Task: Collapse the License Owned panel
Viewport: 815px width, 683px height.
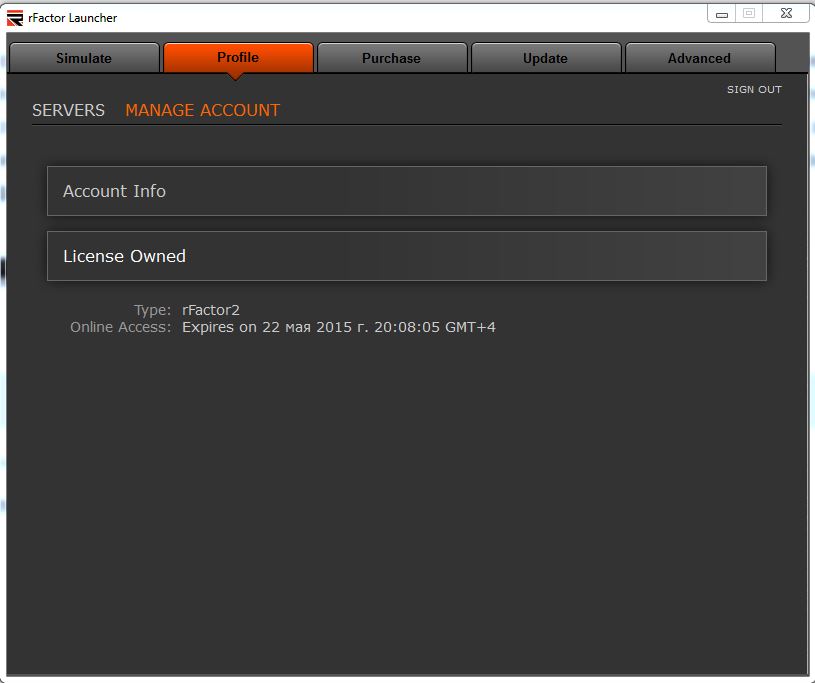Action: (x=406, y=256)
